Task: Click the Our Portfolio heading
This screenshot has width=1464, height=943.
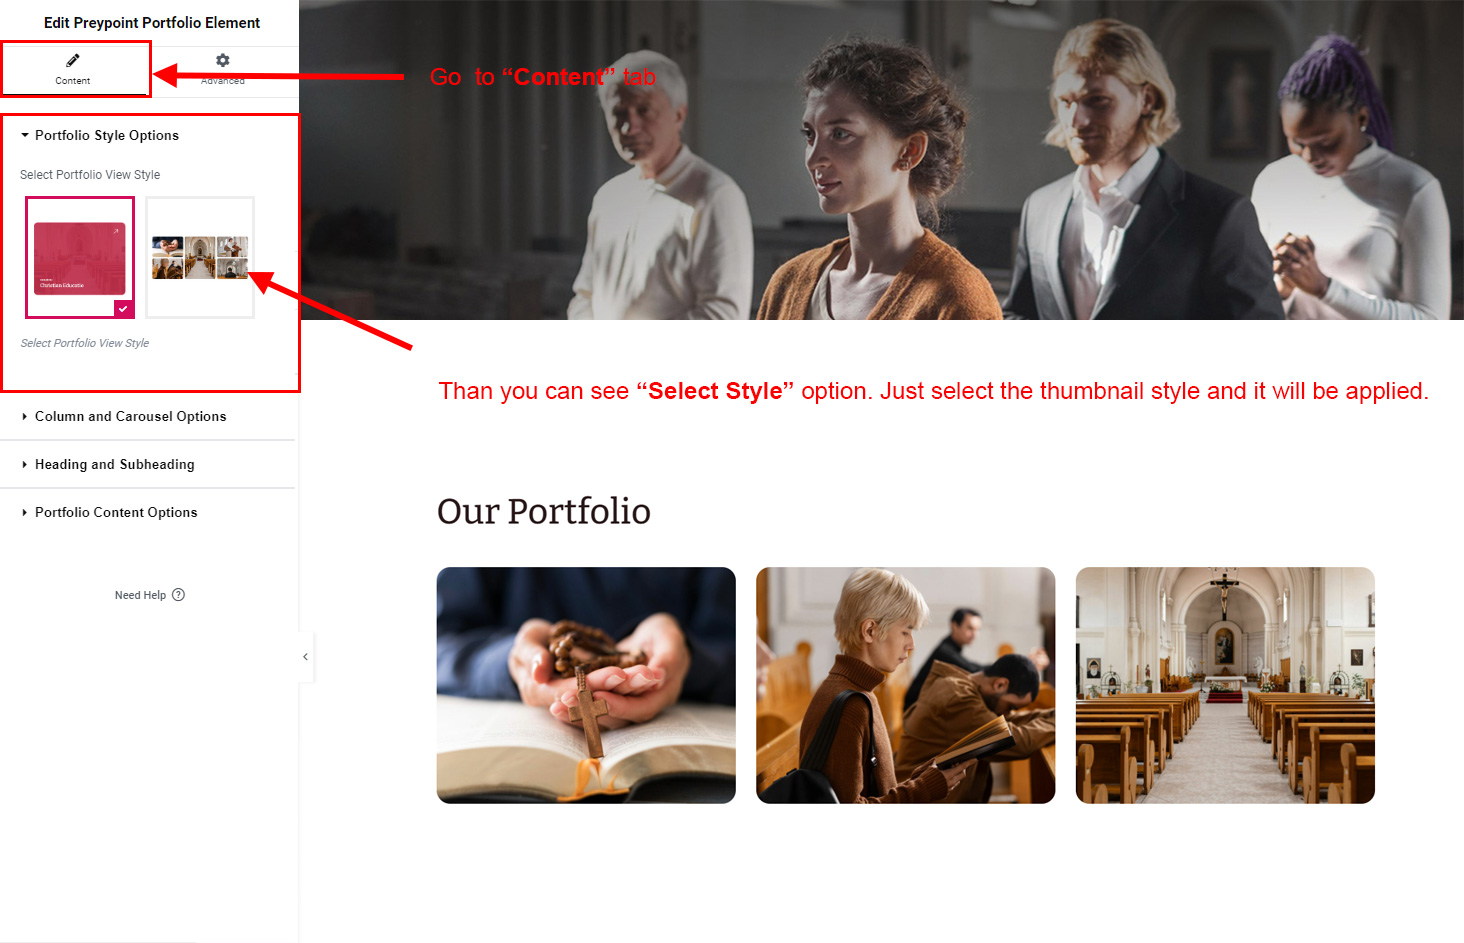Action: click(544, 511)
